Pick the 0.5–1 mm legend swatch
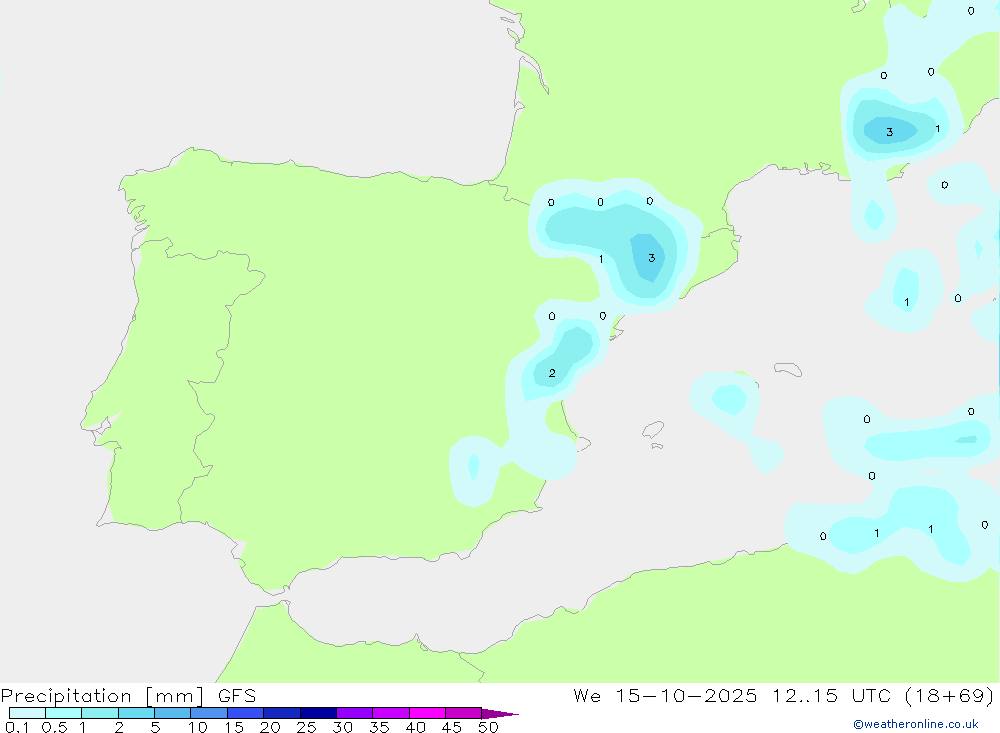Image resolution: width=1000 pixels, height=733 pixels. 63,713
